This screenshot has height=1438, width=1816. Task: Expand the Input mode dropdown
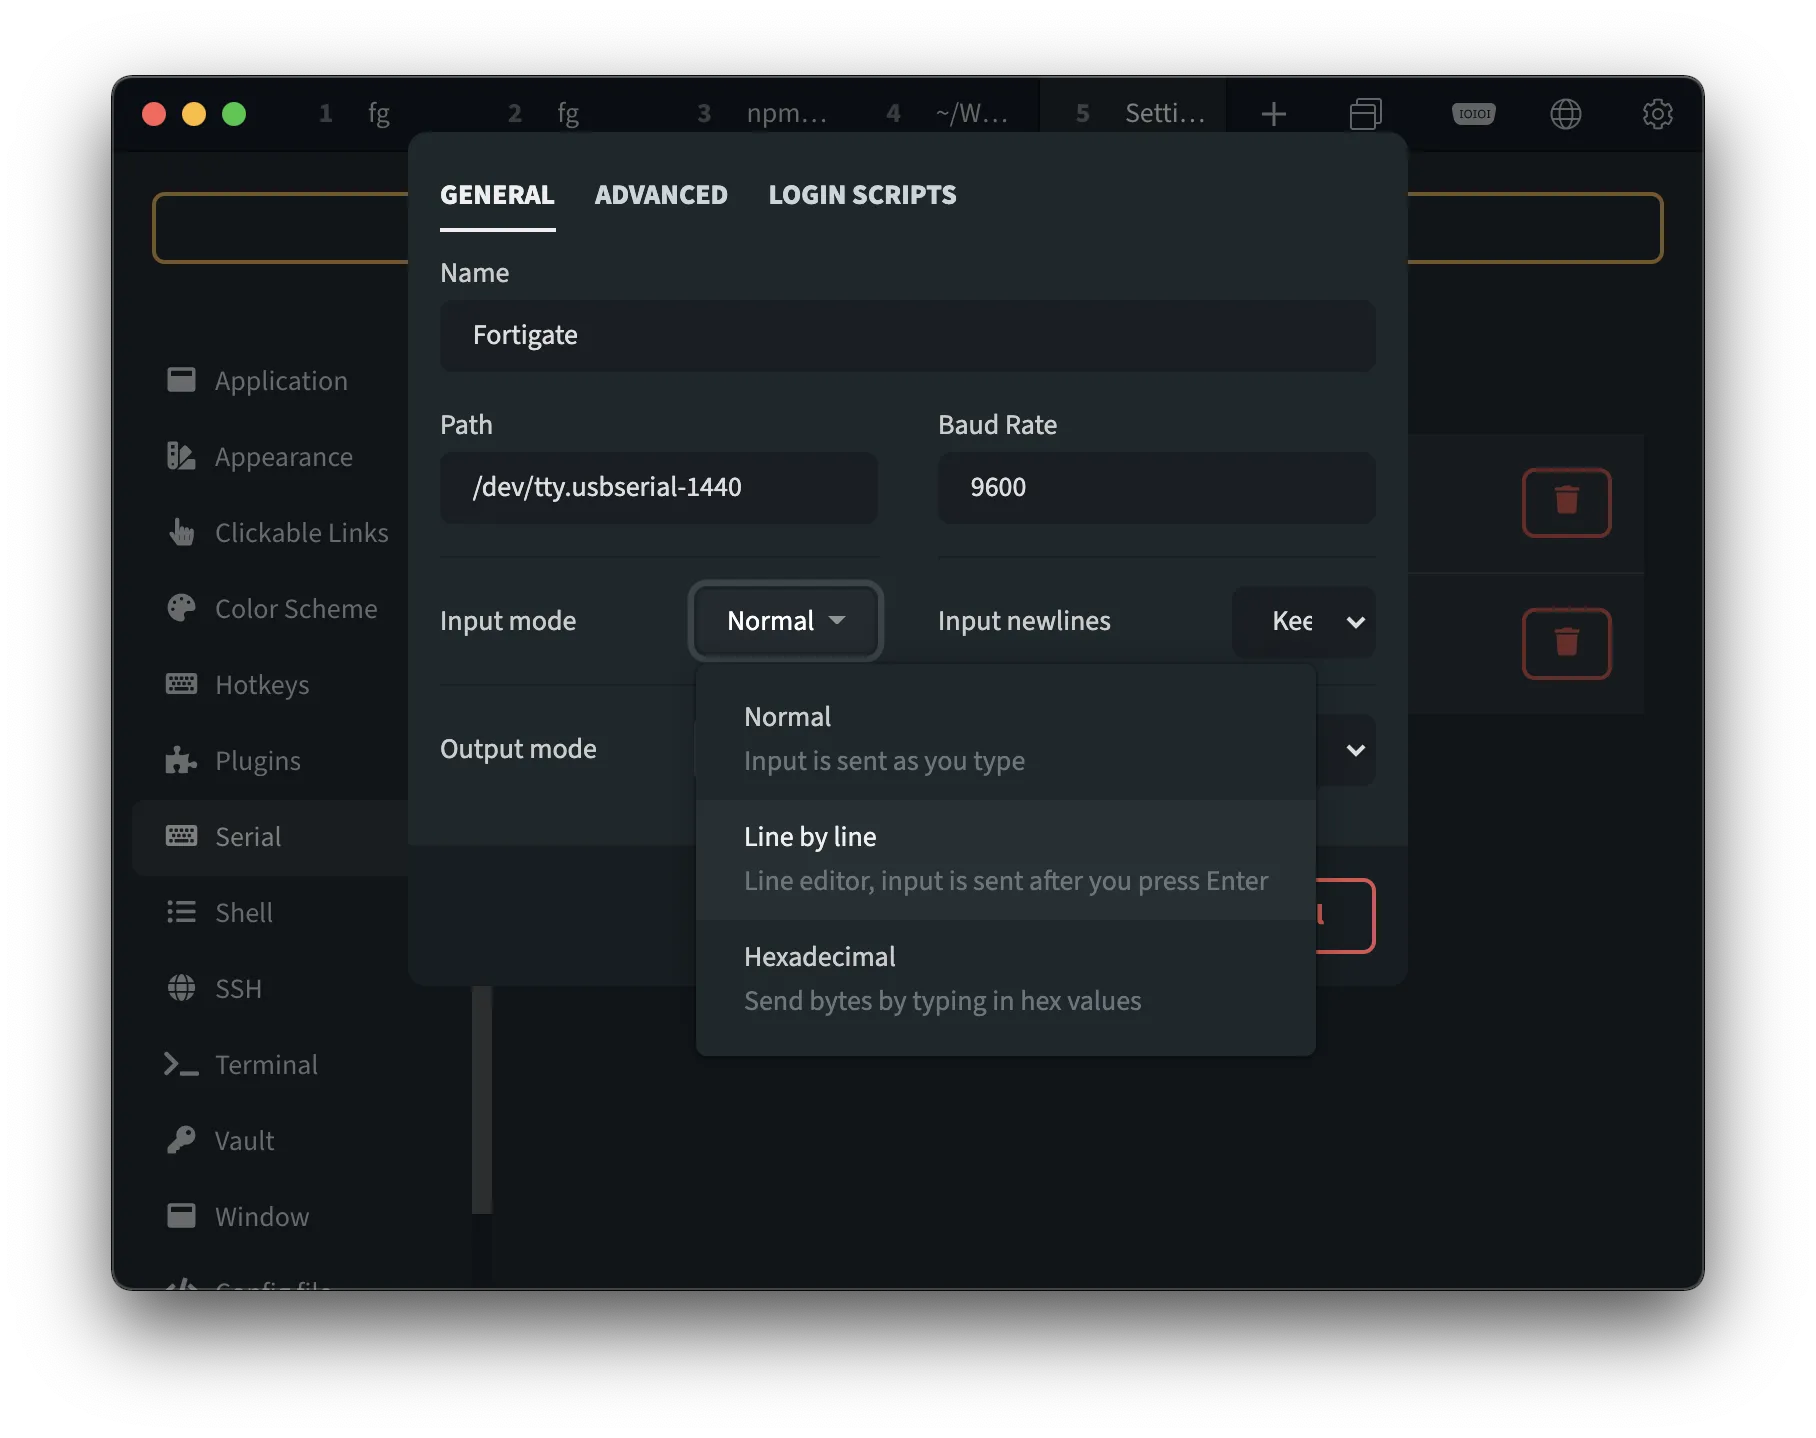785,621
